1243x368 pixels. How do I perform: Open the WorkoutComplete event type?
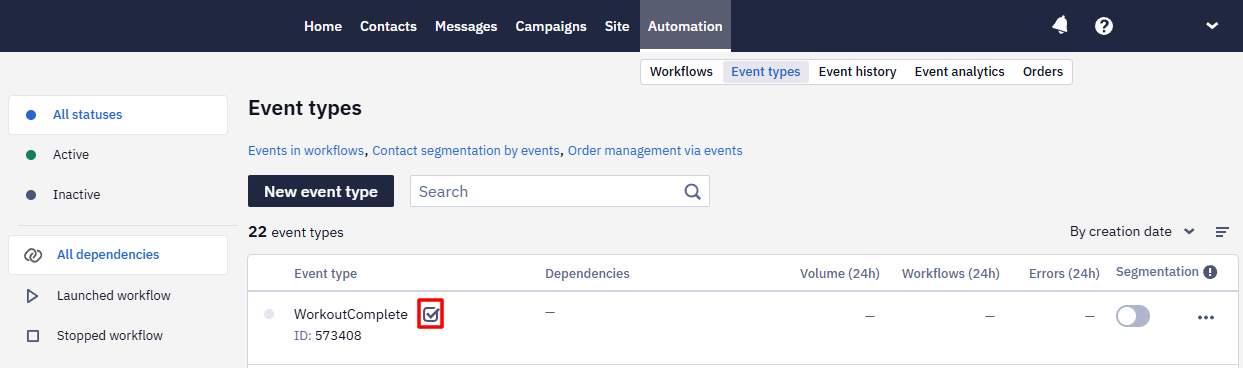click(x=351, y=314)
